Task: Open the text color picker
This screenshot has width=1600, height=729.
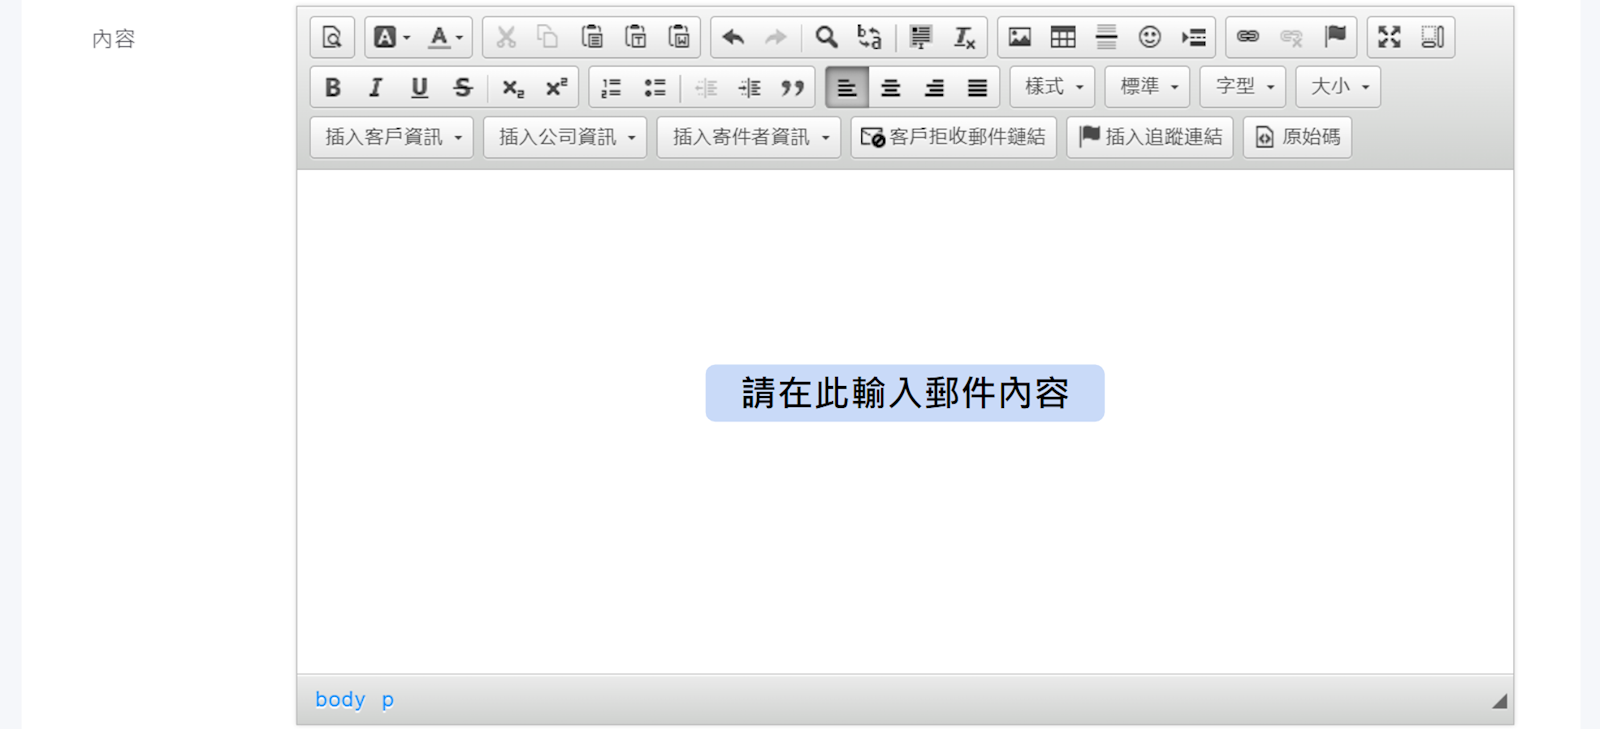Action: [445, 38]
